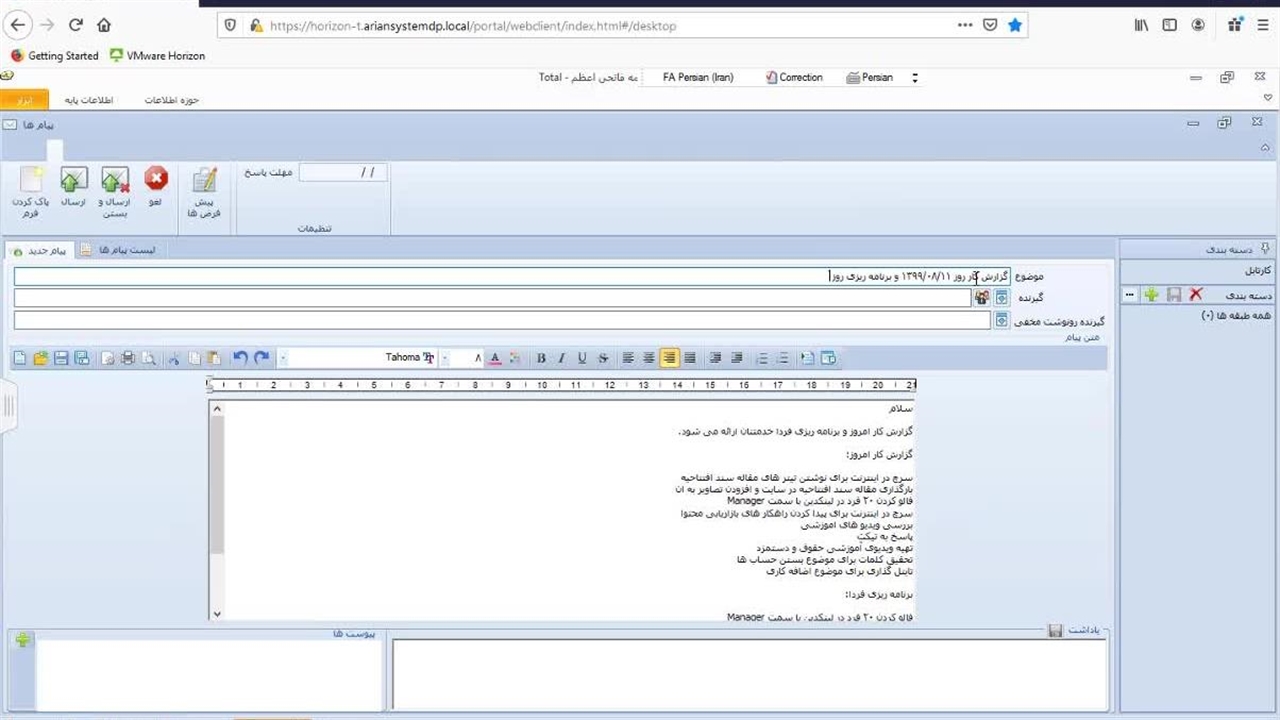The height and width of the screenshot is (720, 1280).
Task: Open the Tahoma font name dropdown
Action: (284, 358)
